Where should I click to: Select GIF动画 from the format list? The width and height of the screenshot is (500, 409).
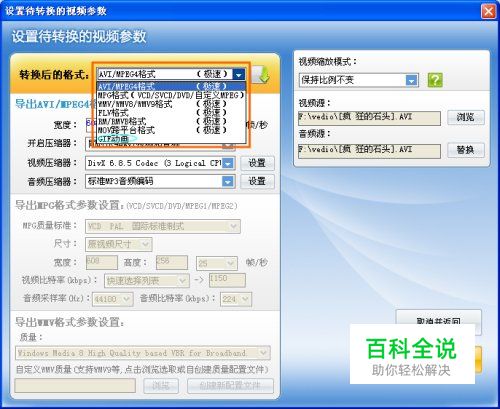(x=171, y=138)
